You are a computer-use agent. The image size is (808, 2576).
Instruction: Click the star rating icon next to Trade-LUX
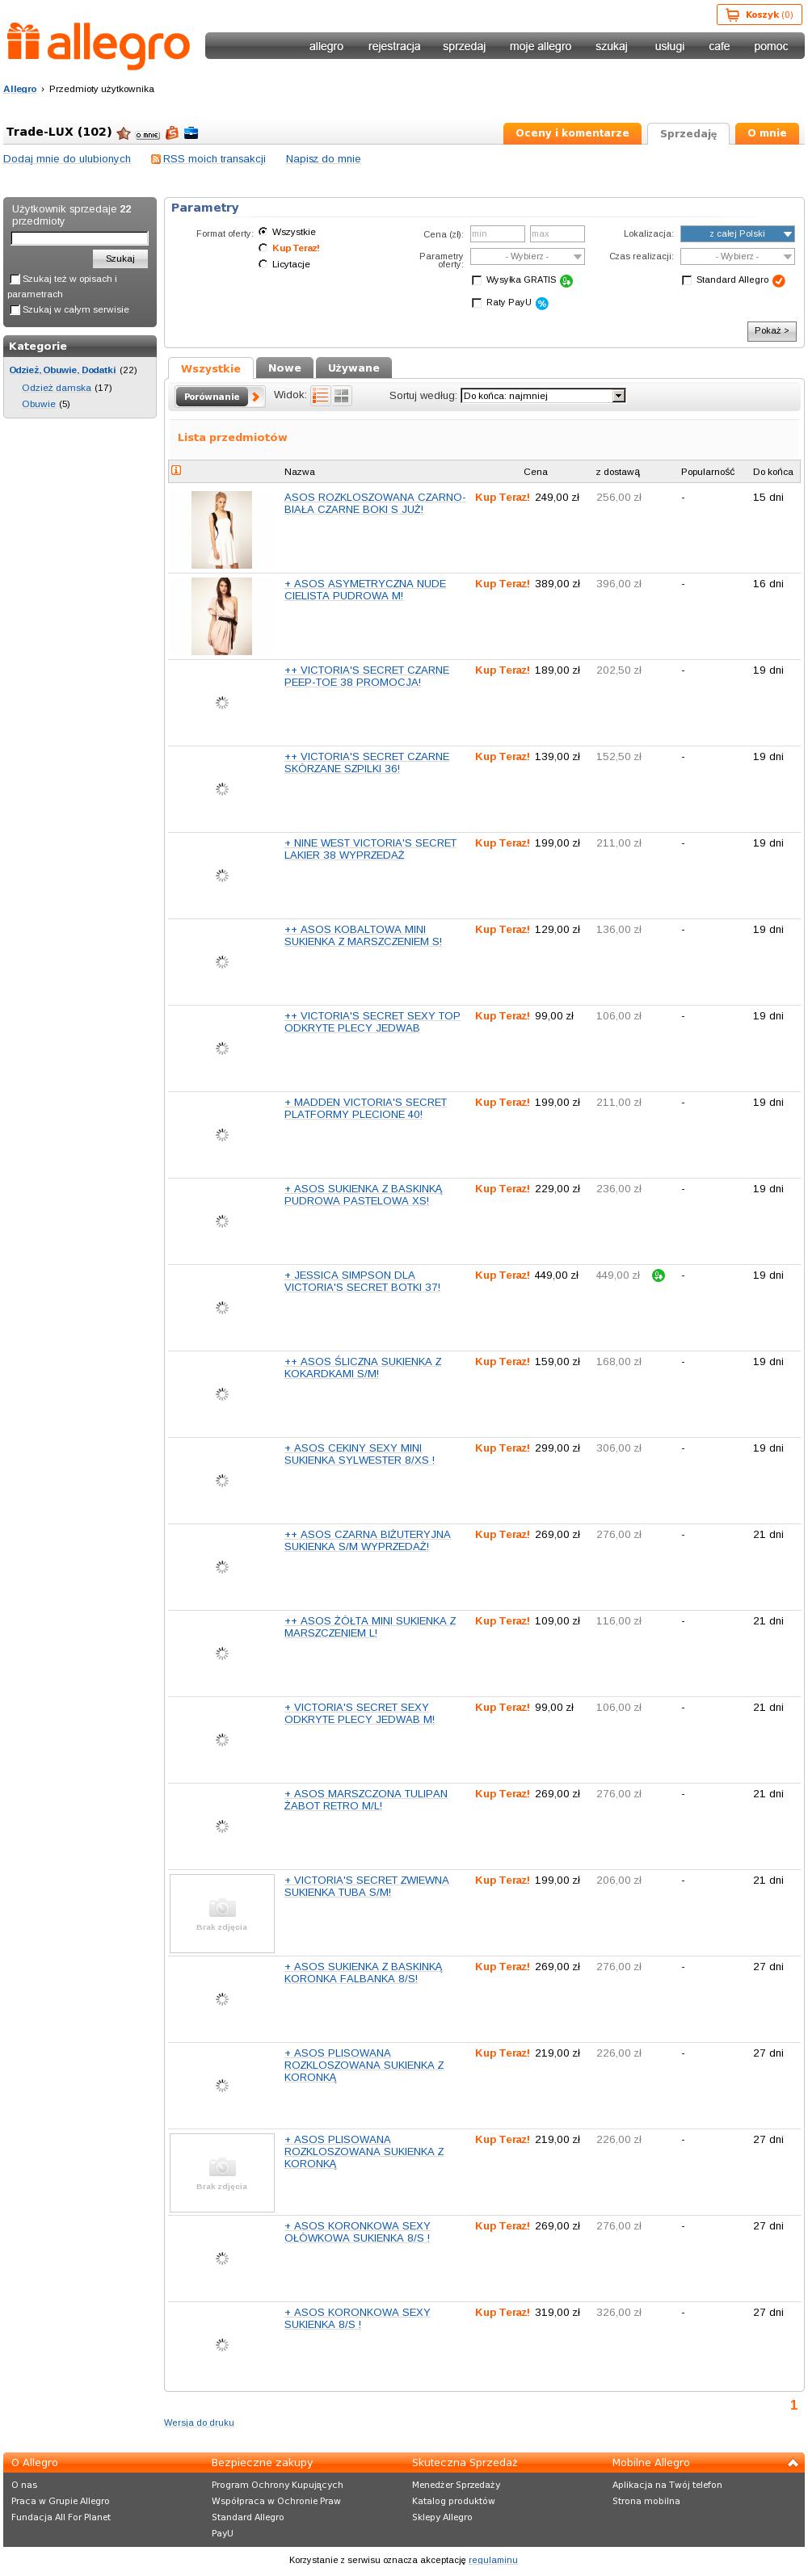(x=123, y=133)
